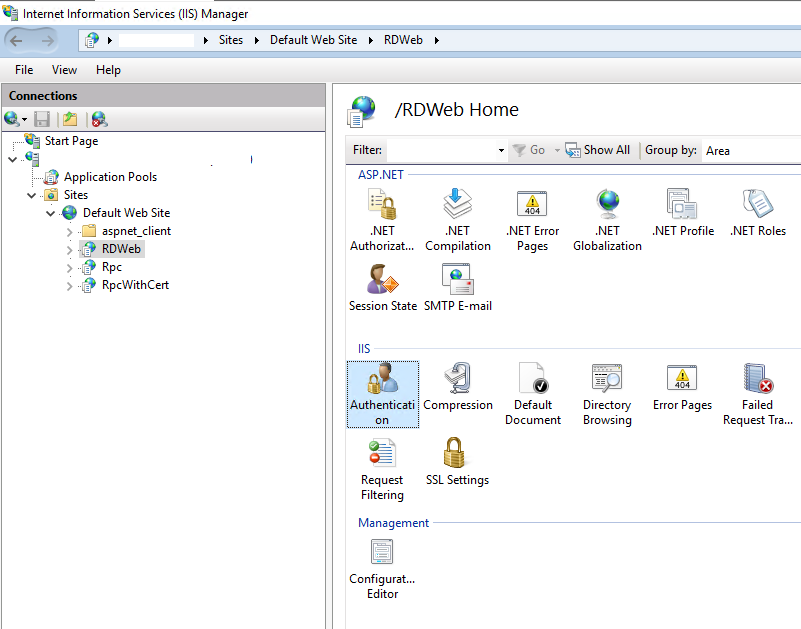Click the Save connections toolbar icon

pyautogui.click(x=42, y=119)
